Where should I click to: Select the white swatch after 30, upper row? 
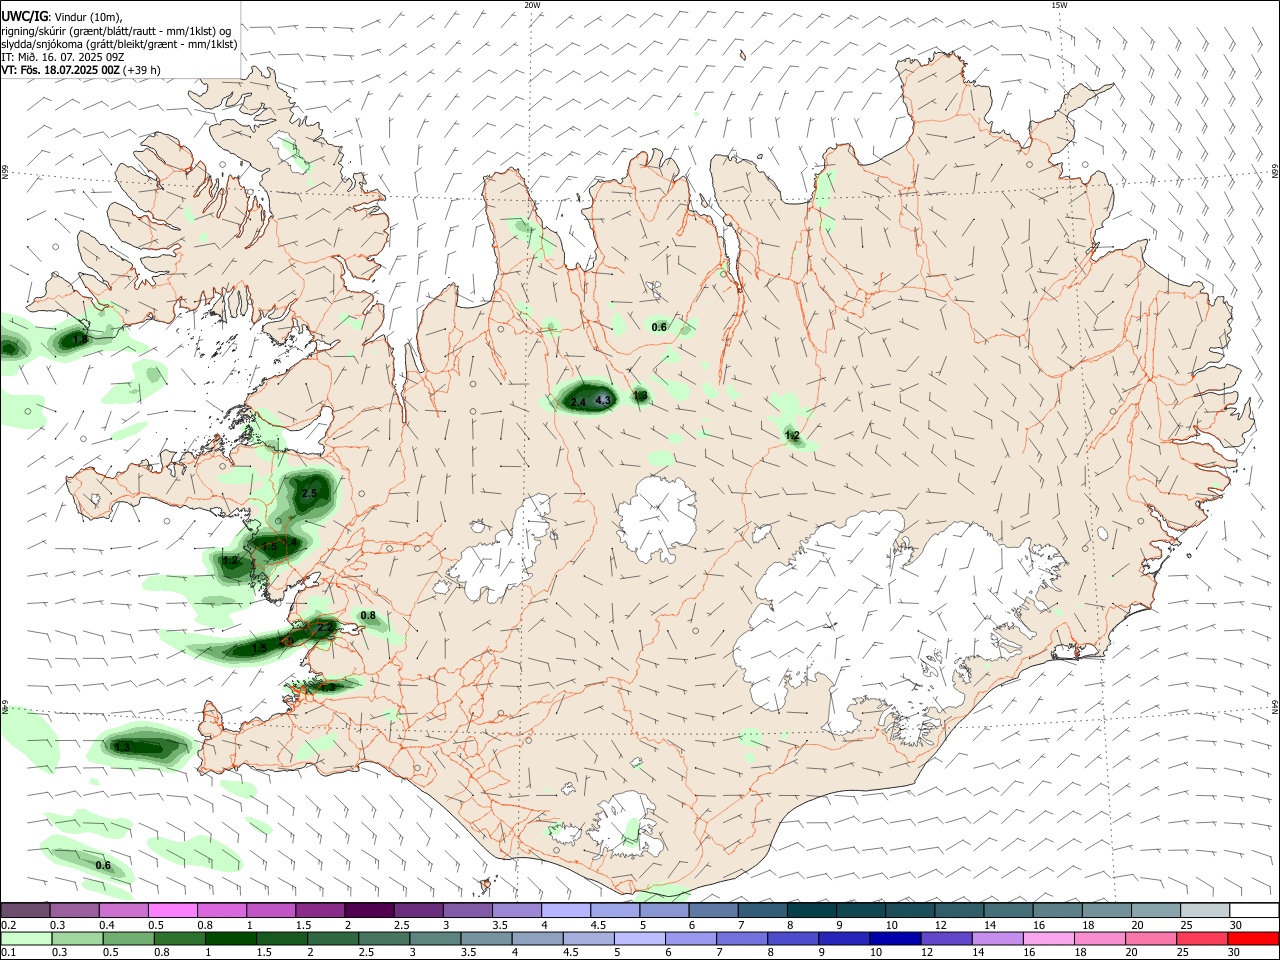(1254, 910)
